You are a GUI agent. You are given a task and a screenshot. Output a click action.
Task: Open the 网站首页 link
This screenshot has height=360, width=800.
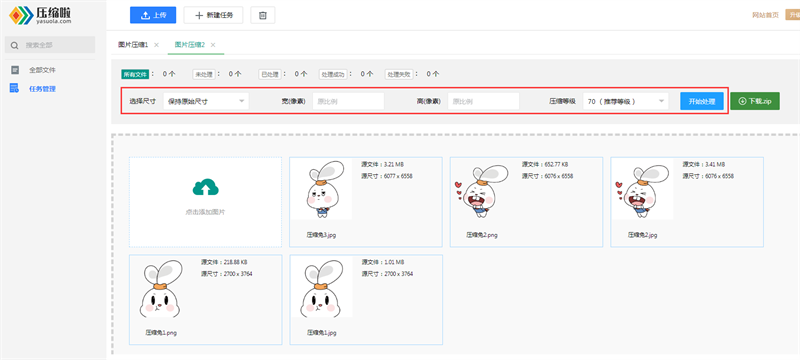tap(765, 15)
